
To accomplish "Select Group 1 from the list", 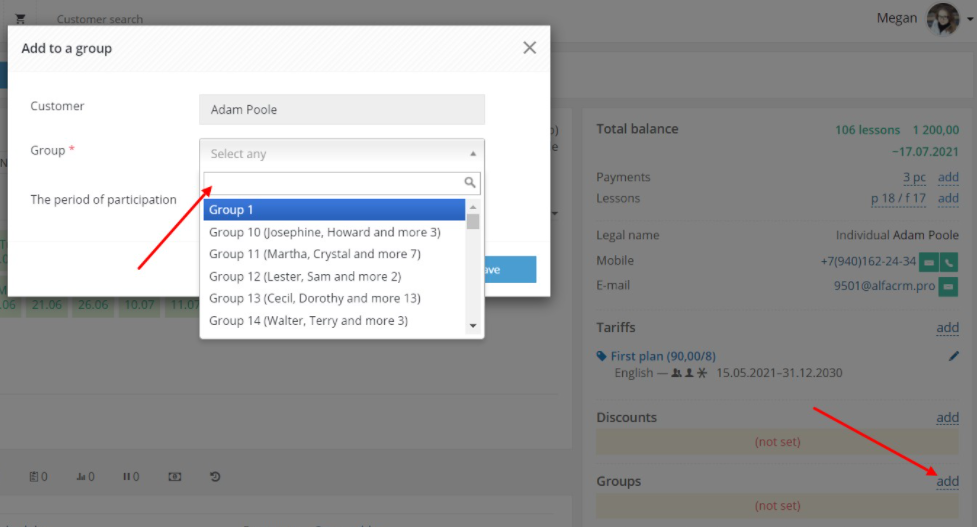I will pyautogui.click(x=334, y=209).
